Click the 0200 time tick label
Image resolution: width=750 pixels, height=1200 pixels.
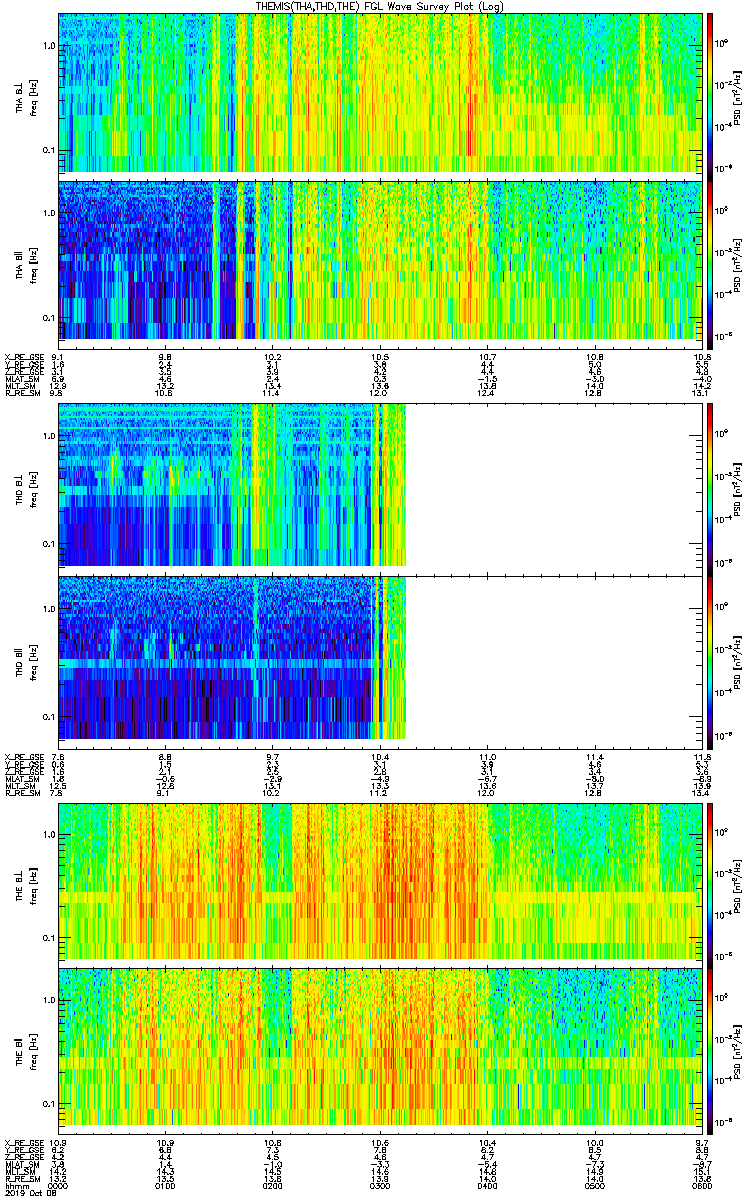click(x=273, y=1187)
